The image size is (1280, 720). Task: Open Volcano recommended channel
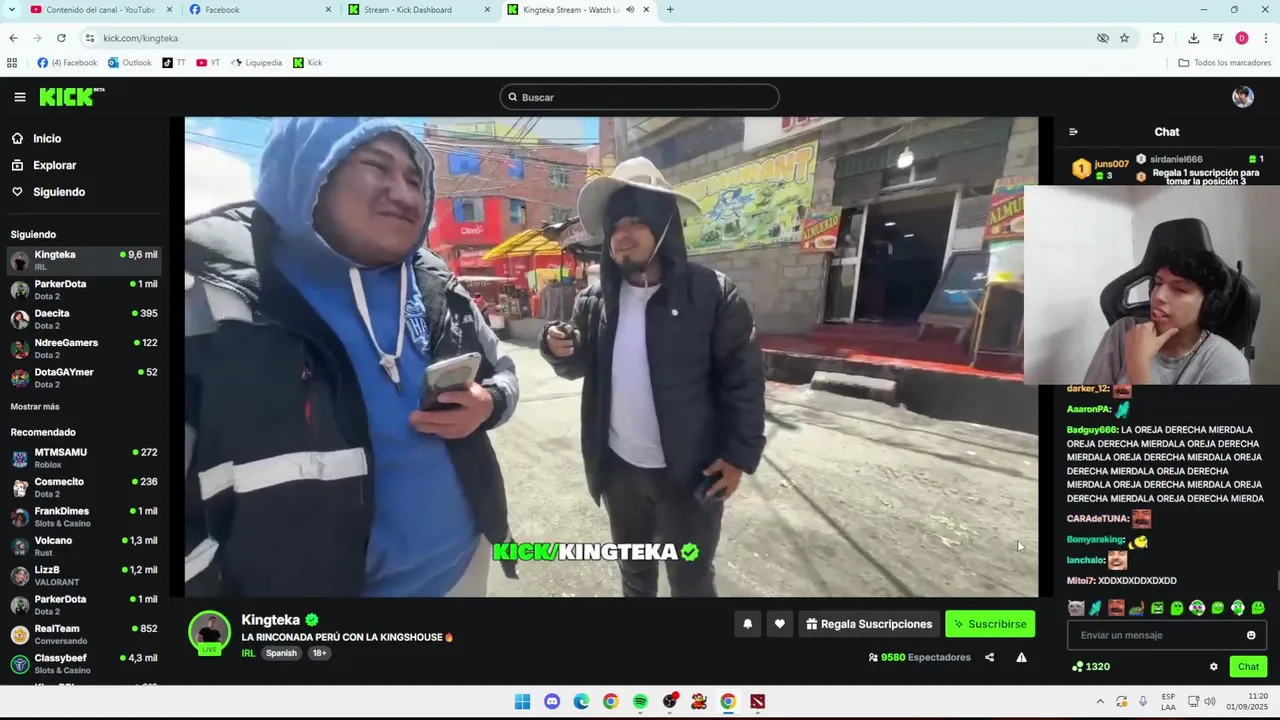pyautogui.click(x=85, y=546)
